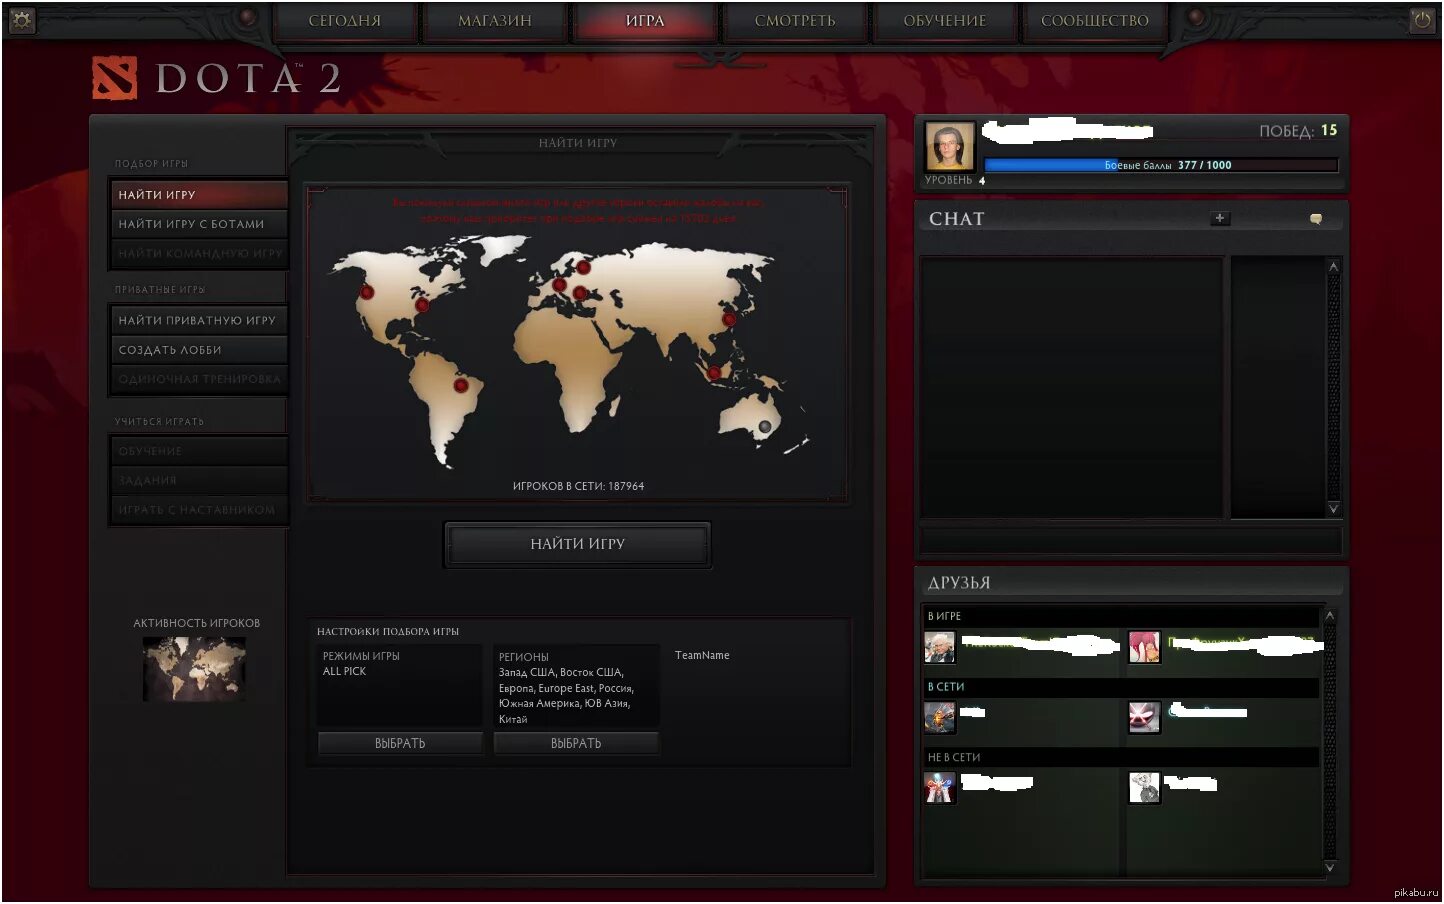
Task: Select the US East server dot on map
Action: pos(422,305)
